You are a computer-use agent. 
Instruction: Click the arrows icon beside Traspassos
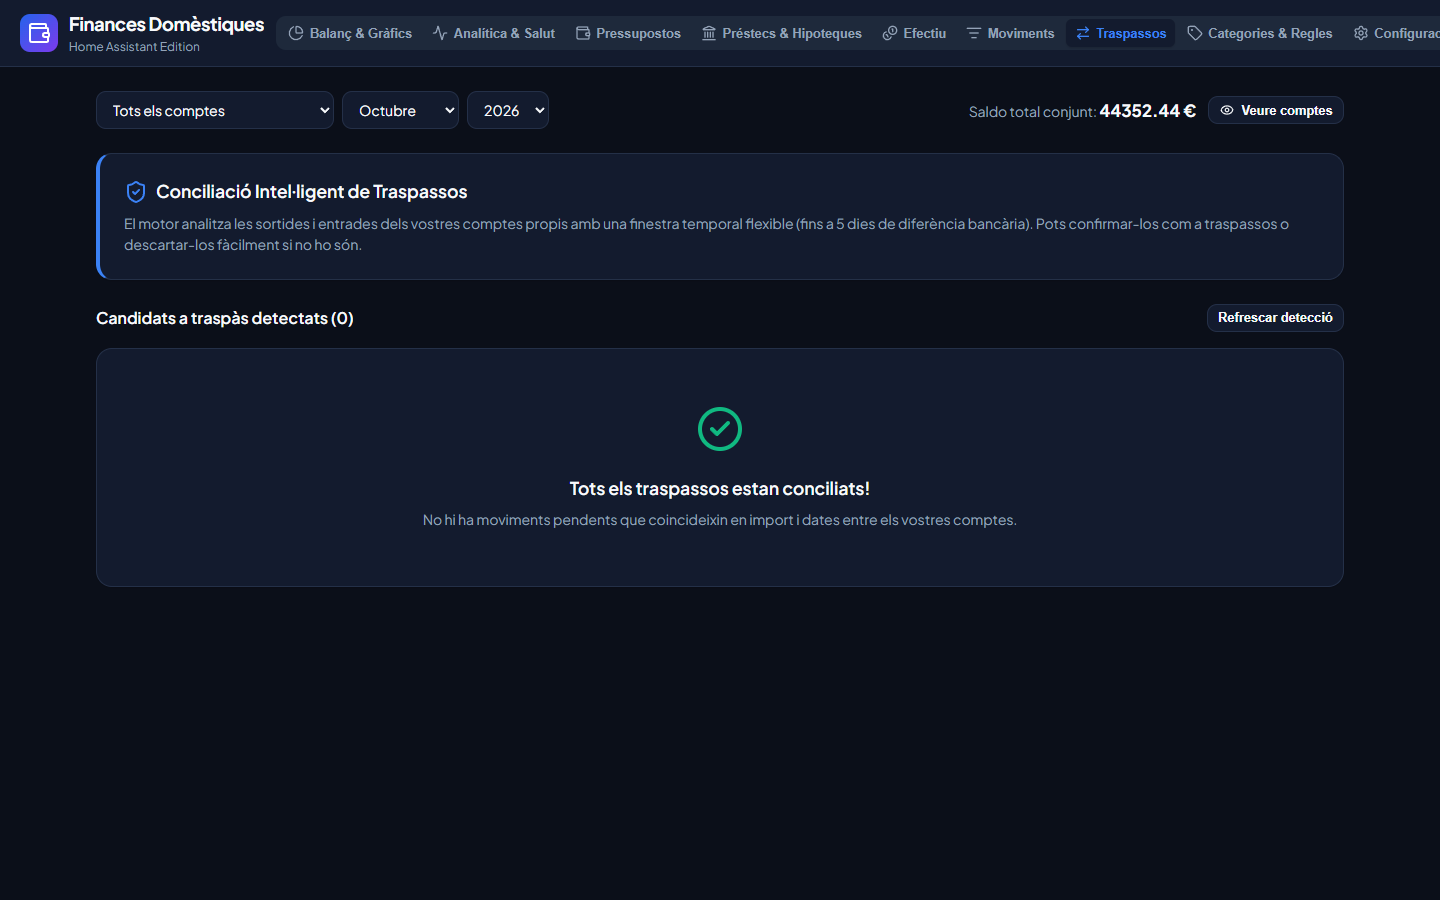pos(1083,33)
